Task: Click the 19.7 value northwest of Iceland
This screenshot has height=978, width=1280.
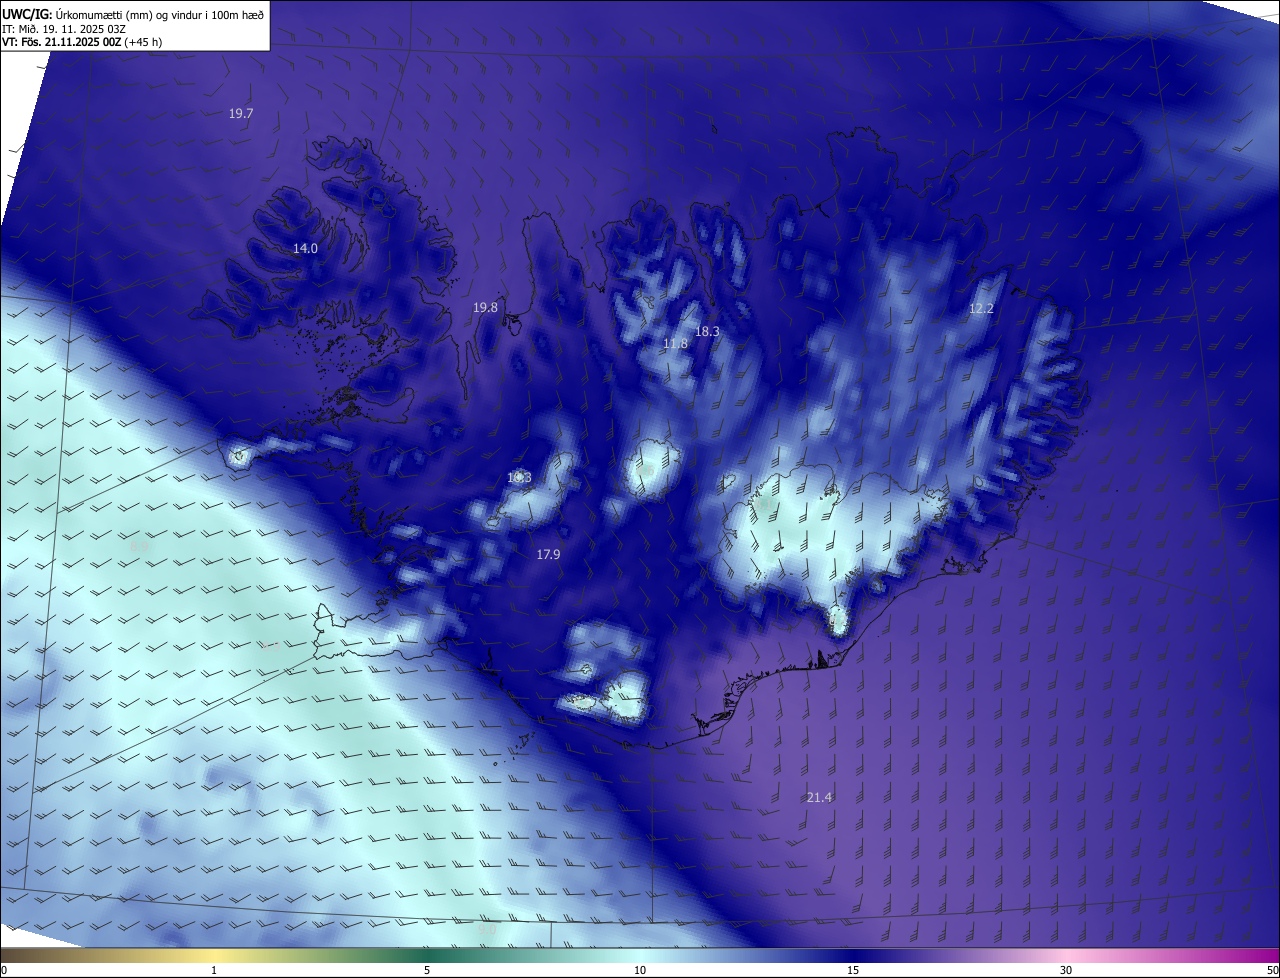Action: (x=241, y=114)
